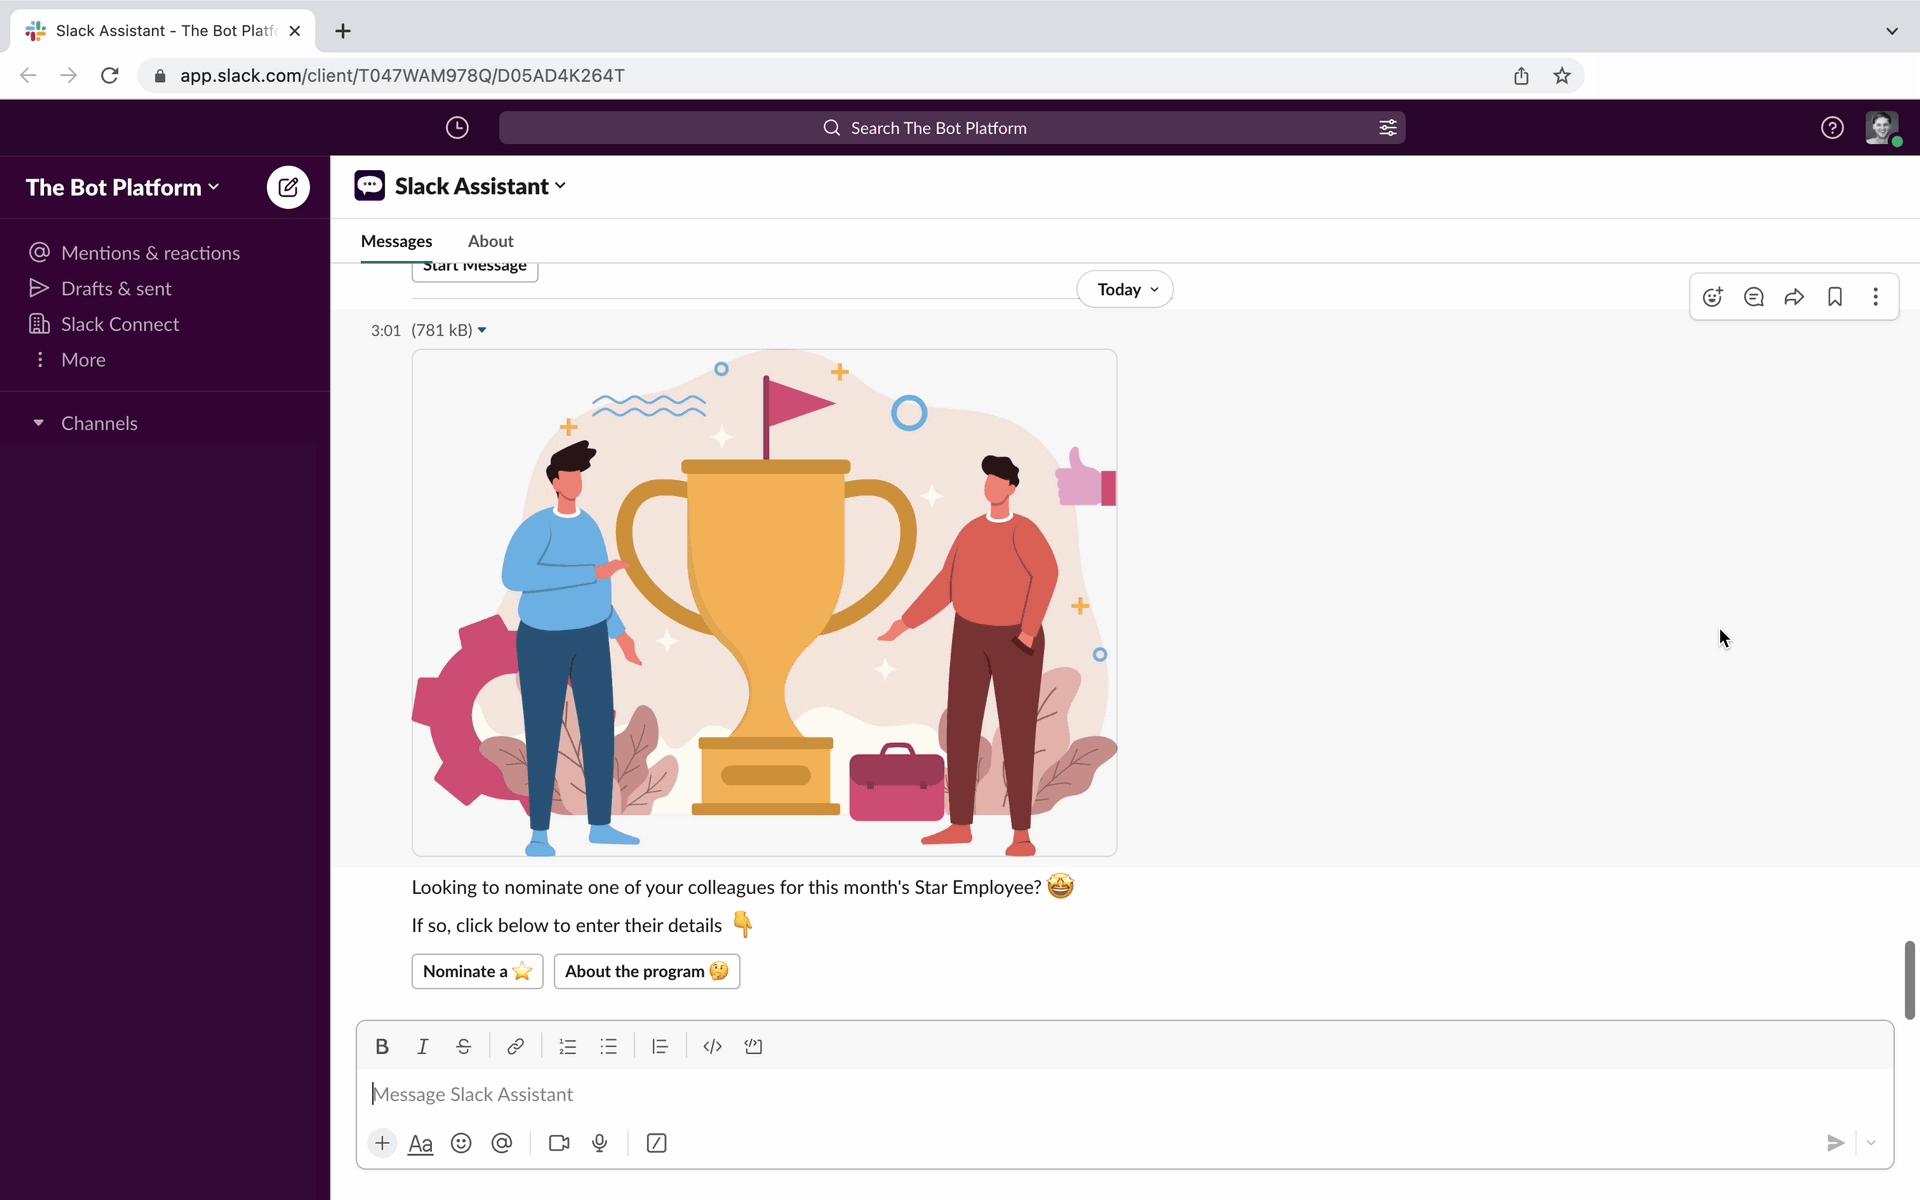Insert a link in the message

(515, 1046)
